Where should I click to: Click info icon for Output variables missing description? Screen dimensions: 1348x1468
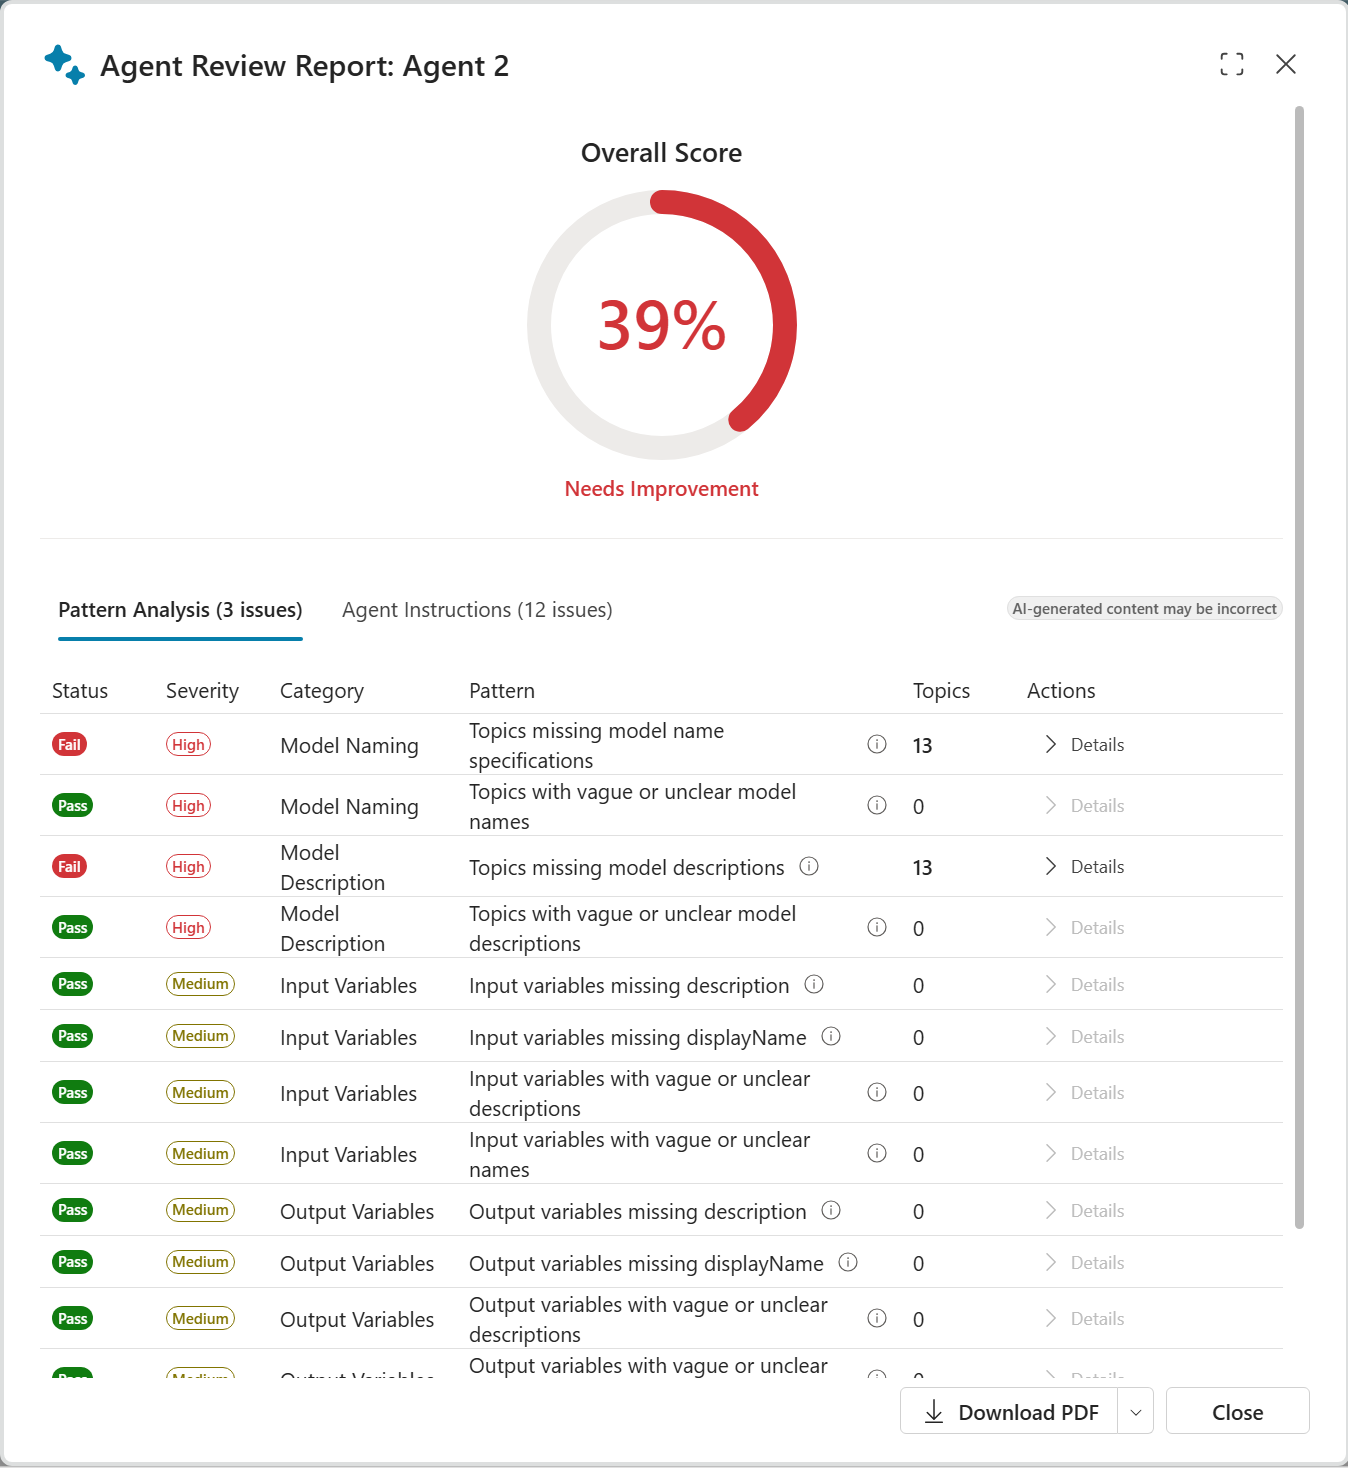click(x=831, y=1210)
